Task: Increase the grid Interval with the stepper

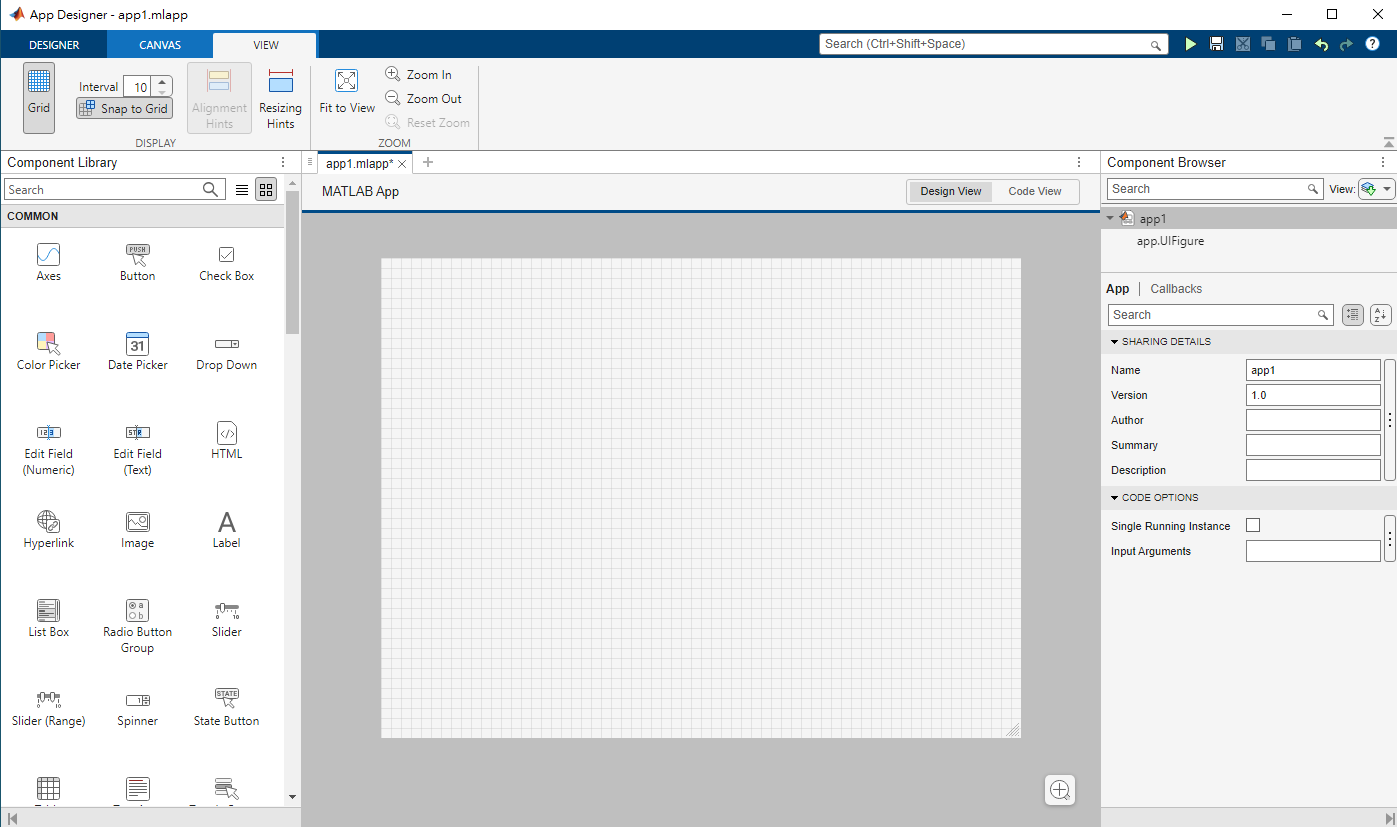Action: point(163,82)
